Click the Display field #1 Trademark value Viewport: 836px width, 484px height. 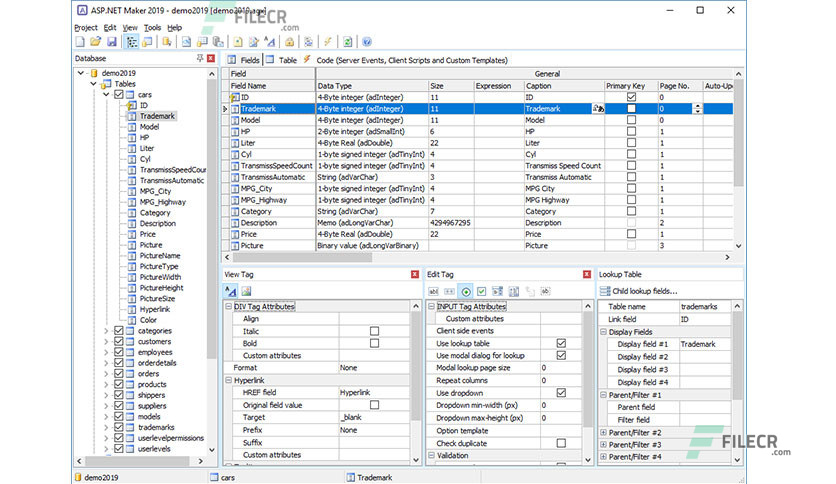[x=705, y=344]
